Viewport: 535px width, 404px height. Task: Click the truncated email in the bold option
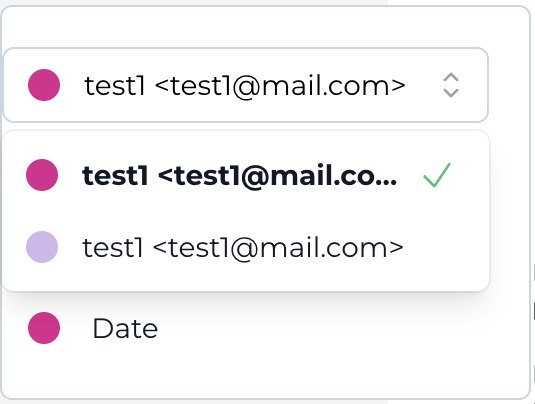point(277,177)
